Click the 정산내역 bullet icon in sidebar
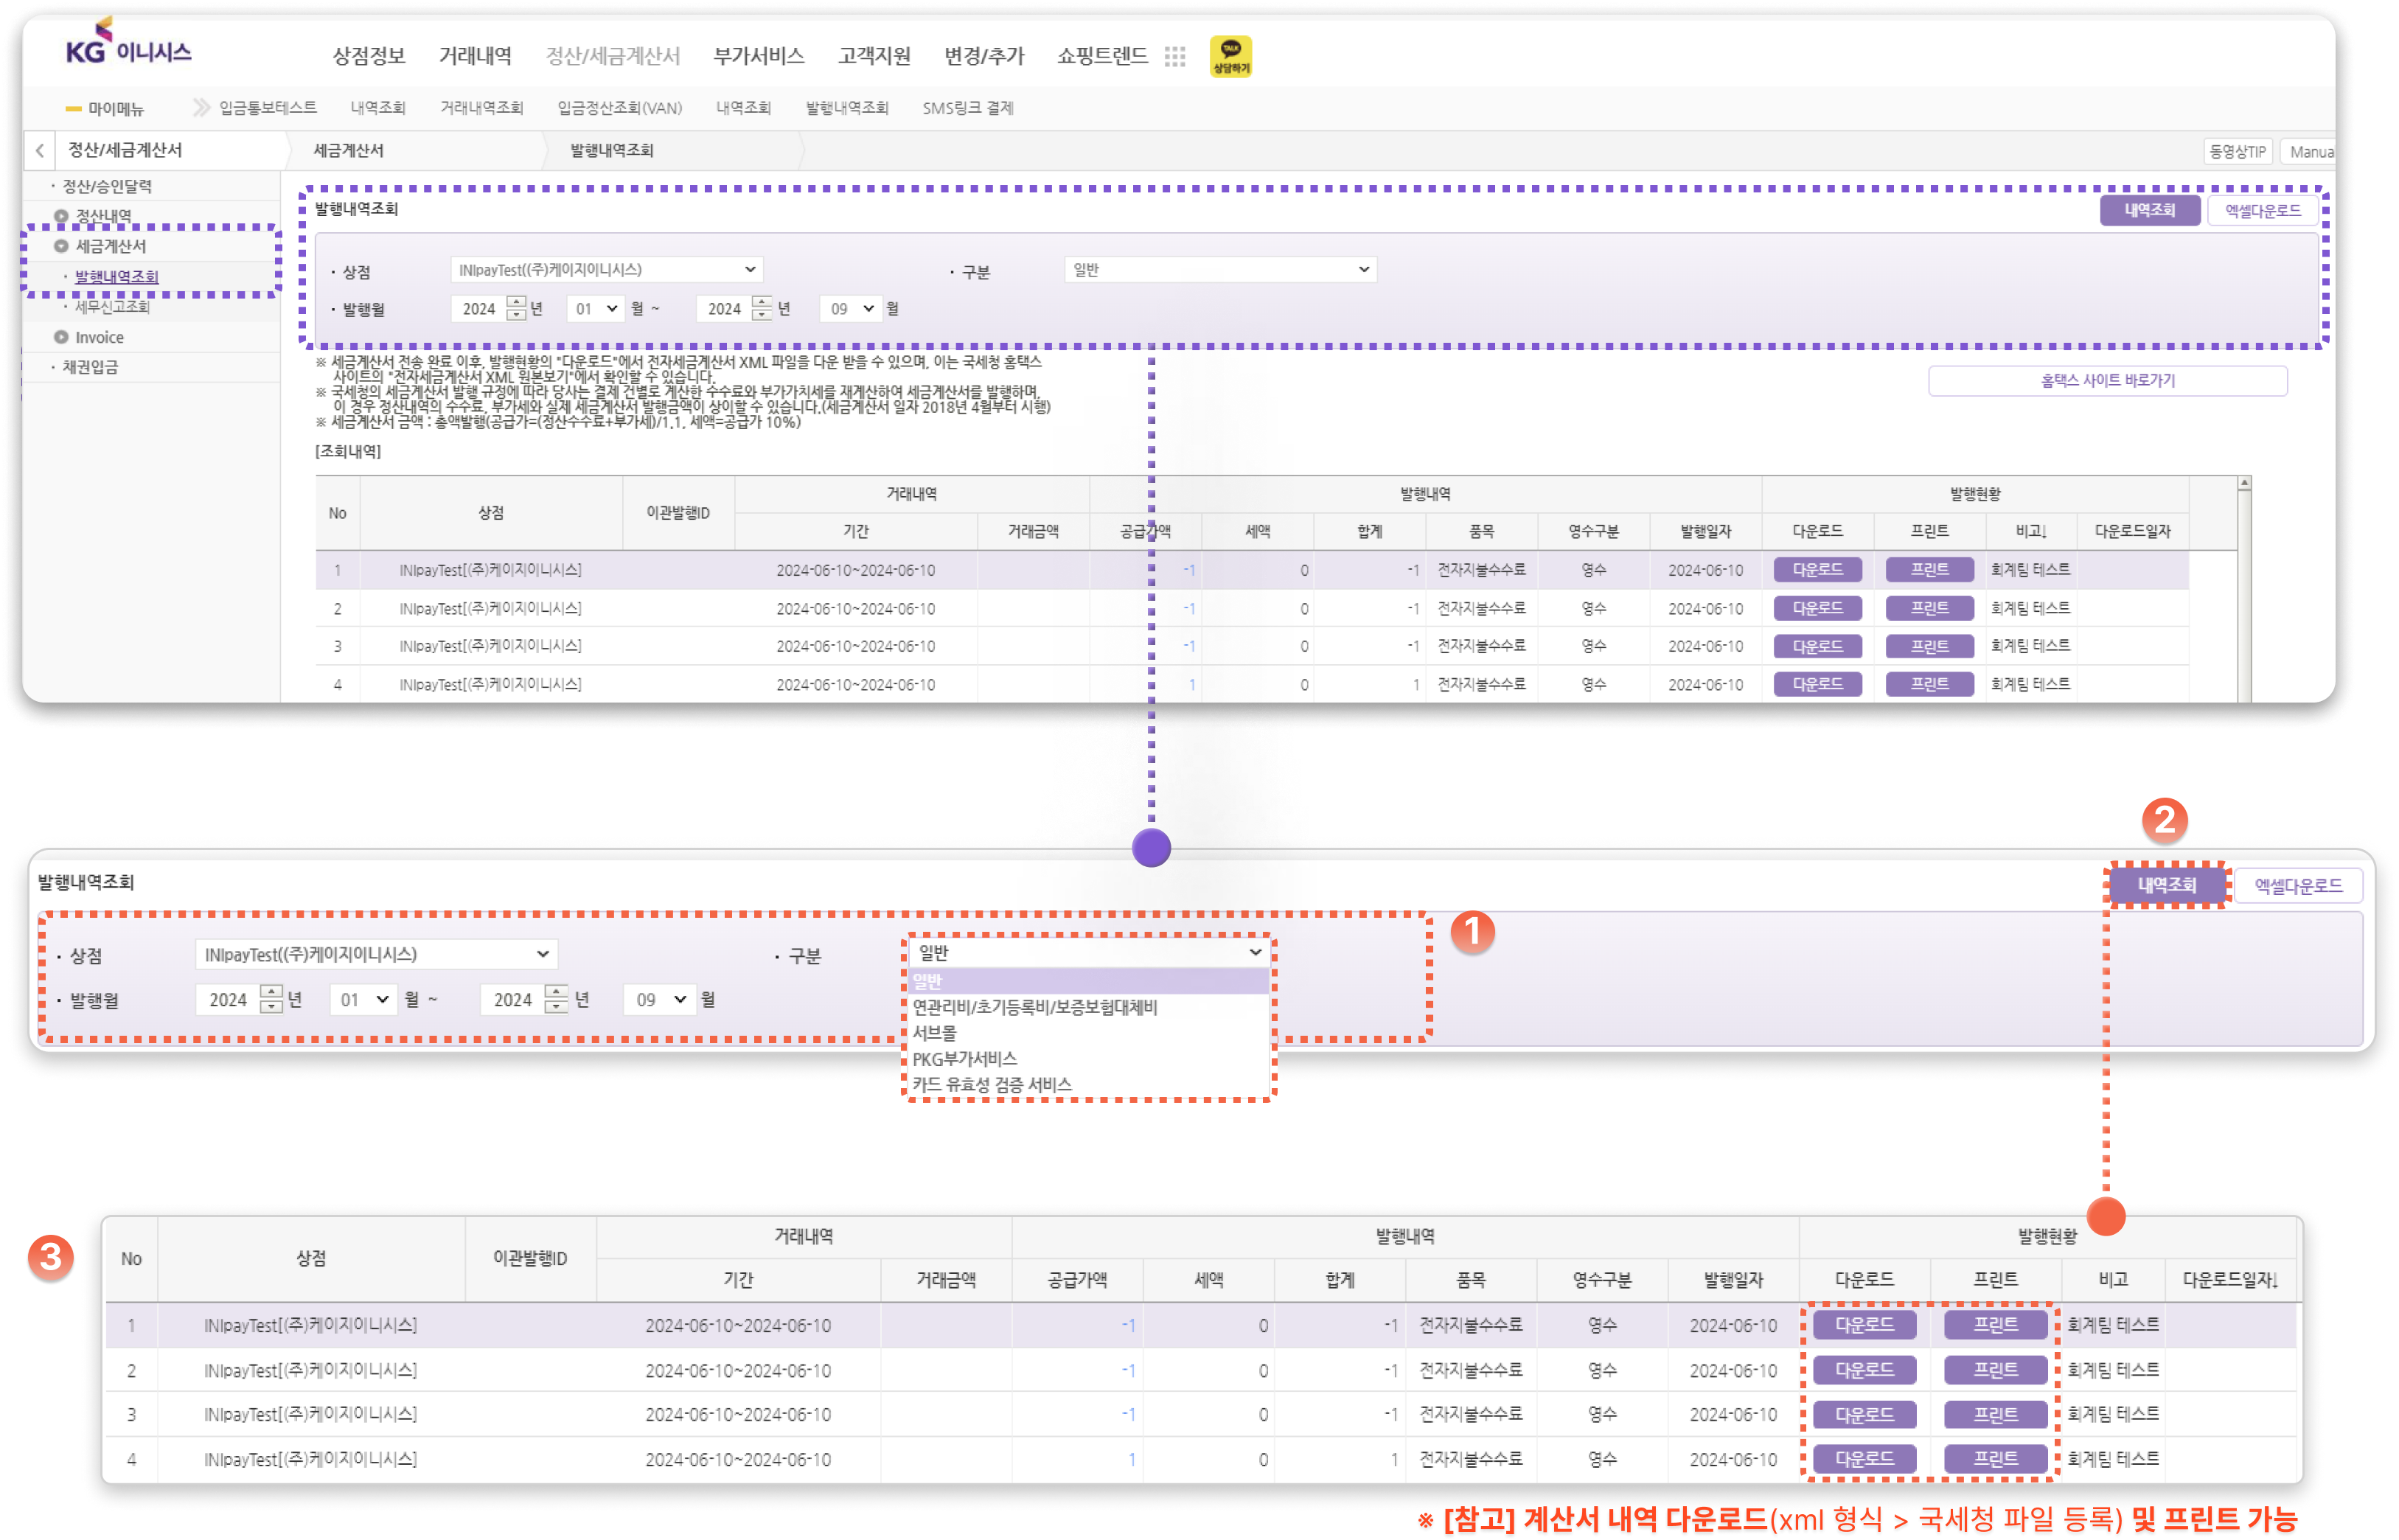 [x=61, y=216]
